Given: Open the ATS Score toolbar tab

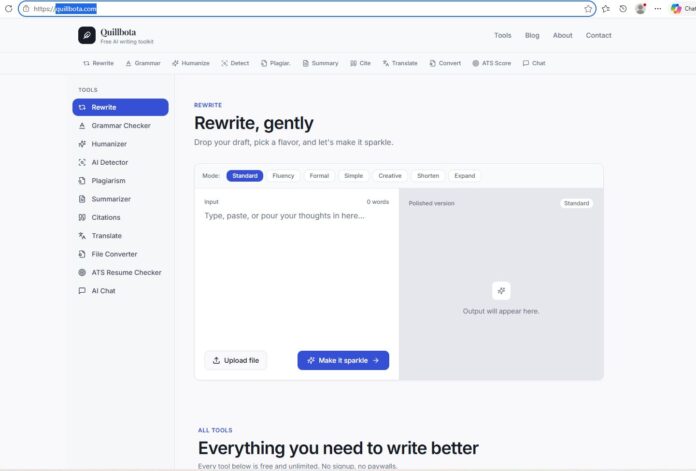Looking at the screenshot, I should coord(491,63).
